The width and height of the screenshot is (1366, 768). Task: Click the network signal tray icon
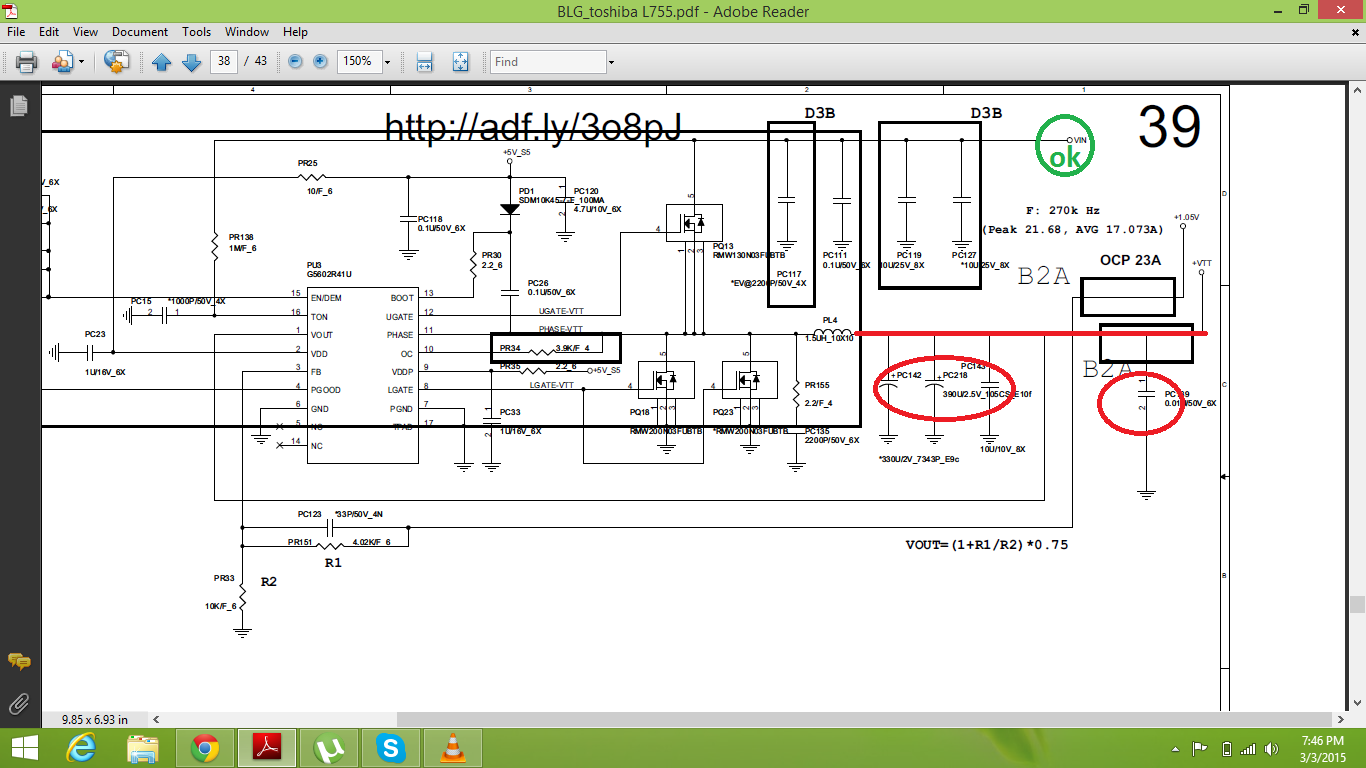click(x=1248, y=748)
